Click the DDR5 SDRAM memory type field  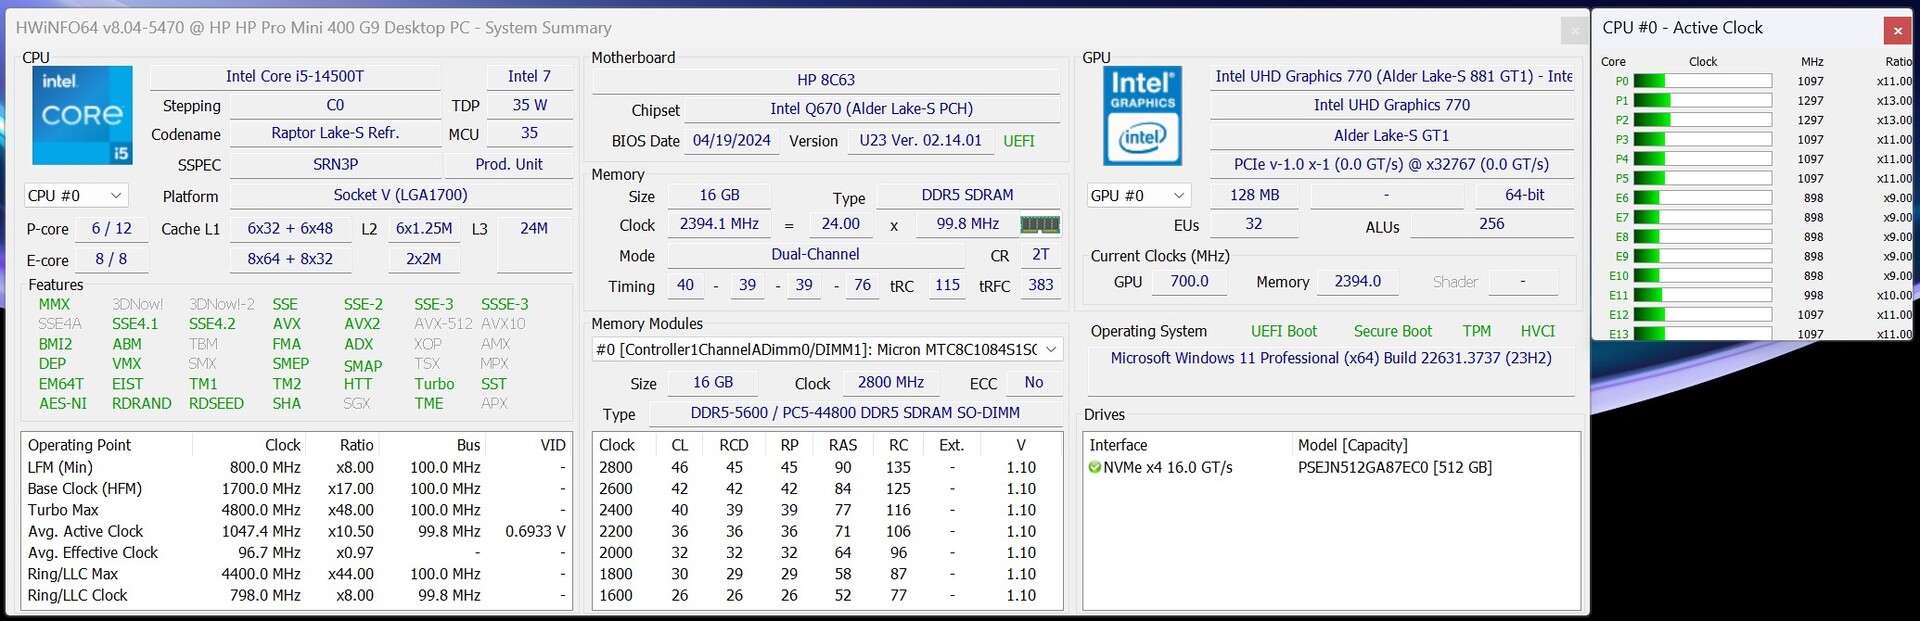967,195
